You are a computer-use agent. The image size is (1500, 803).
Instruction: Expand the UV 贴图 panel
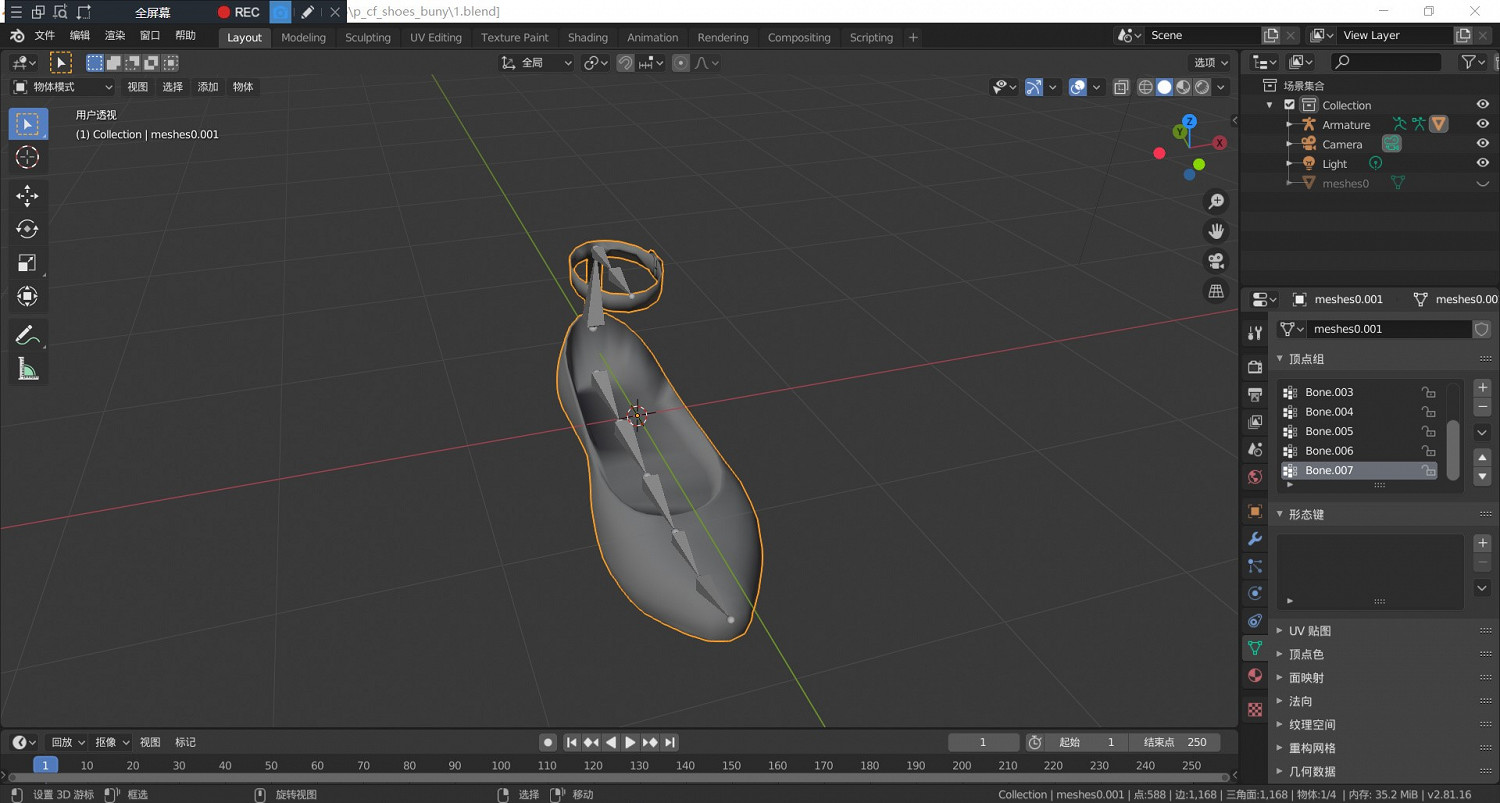click(1309, 631)
